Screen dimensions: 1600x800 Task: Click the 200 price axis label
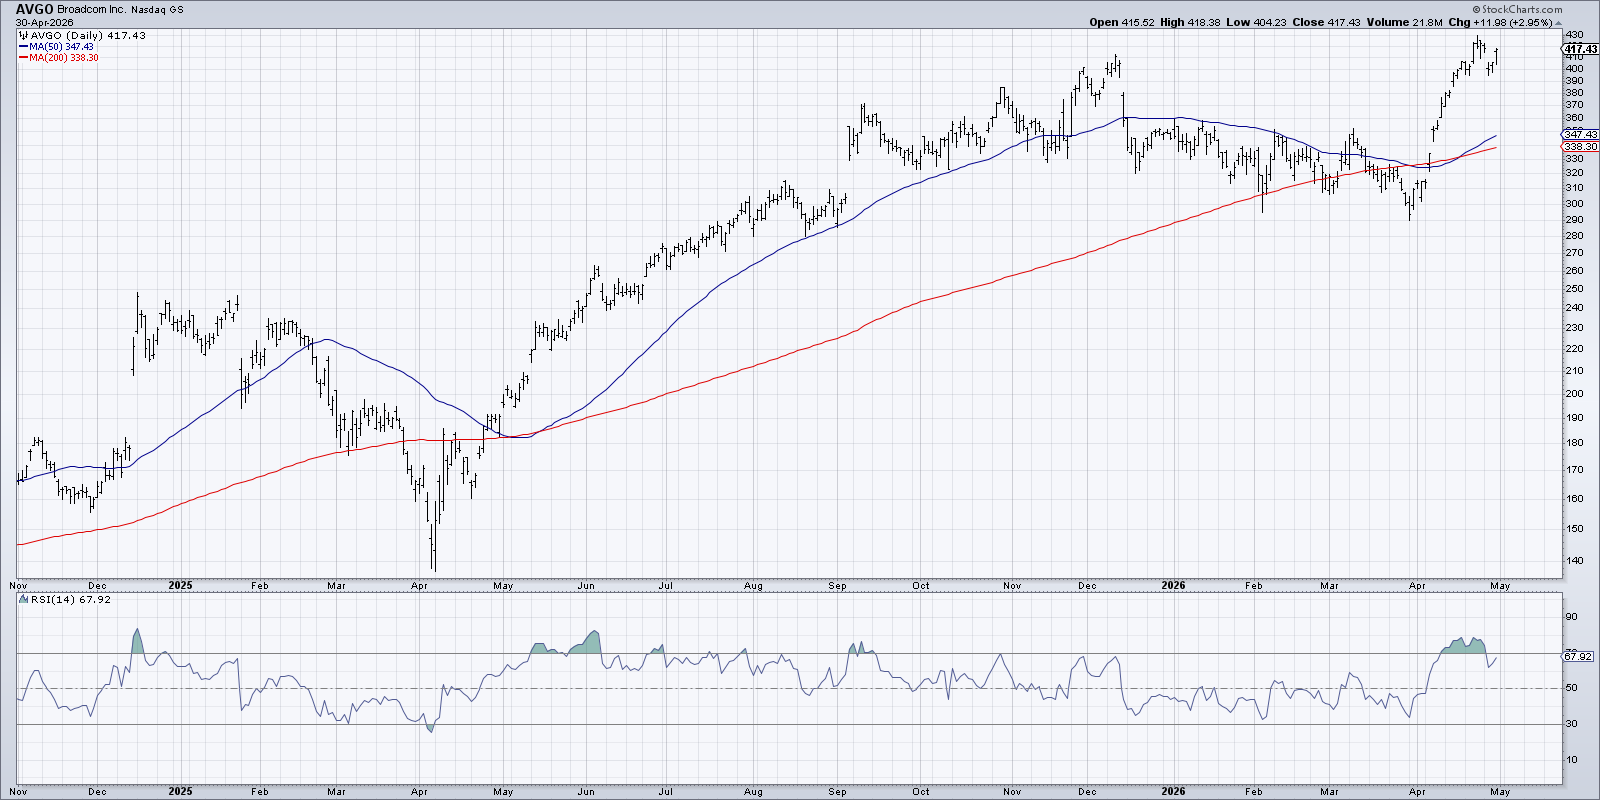click(1573, 393)
